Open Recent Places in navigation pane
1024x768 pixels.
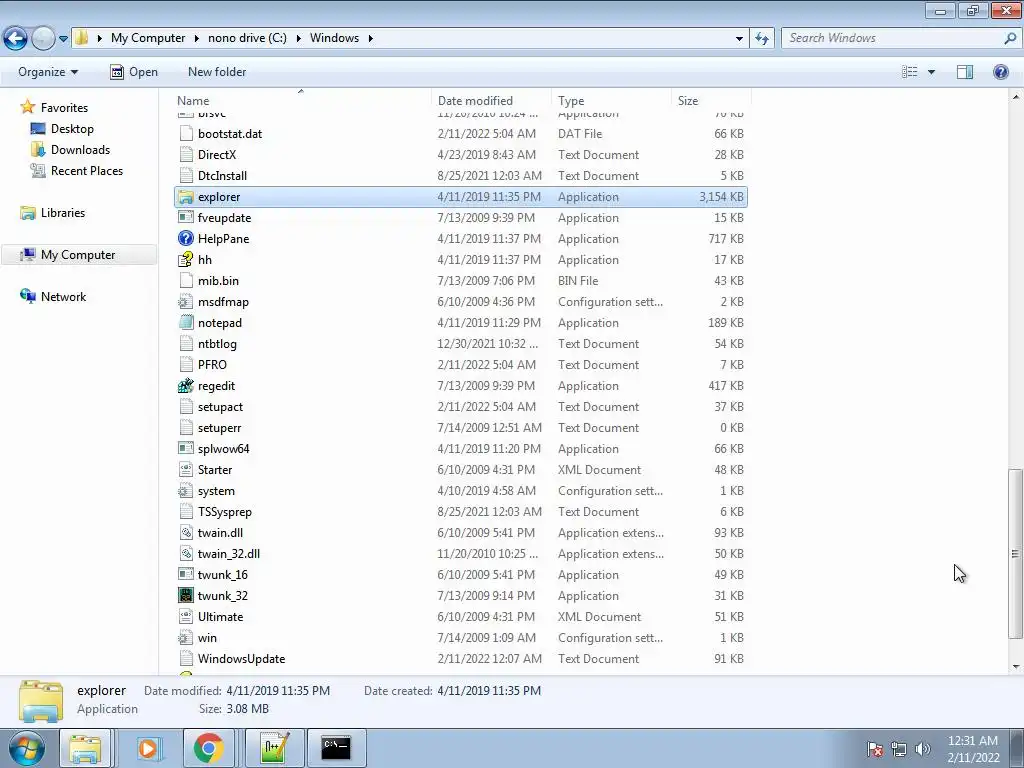point(87,170)
